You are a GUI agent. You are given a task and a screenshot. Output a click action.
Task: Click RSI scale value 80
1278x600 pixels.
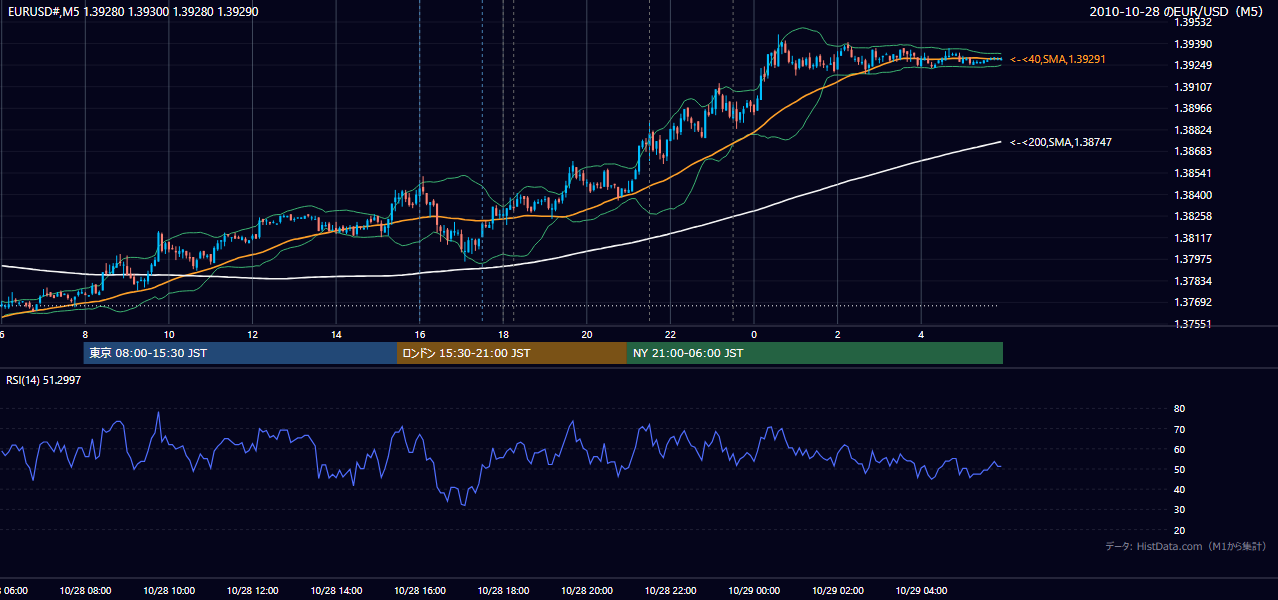point(1179,409)
